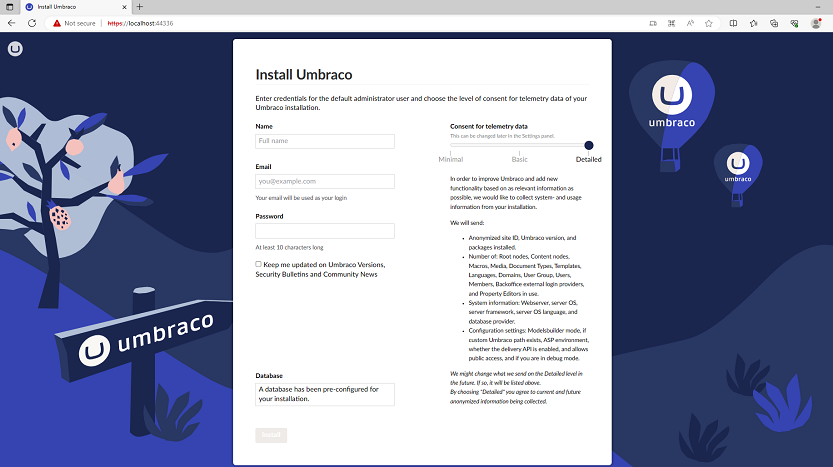Click the small Umbraco balloon logo
Viewport: 833px width, 467px height.
(x=738, y=168)
